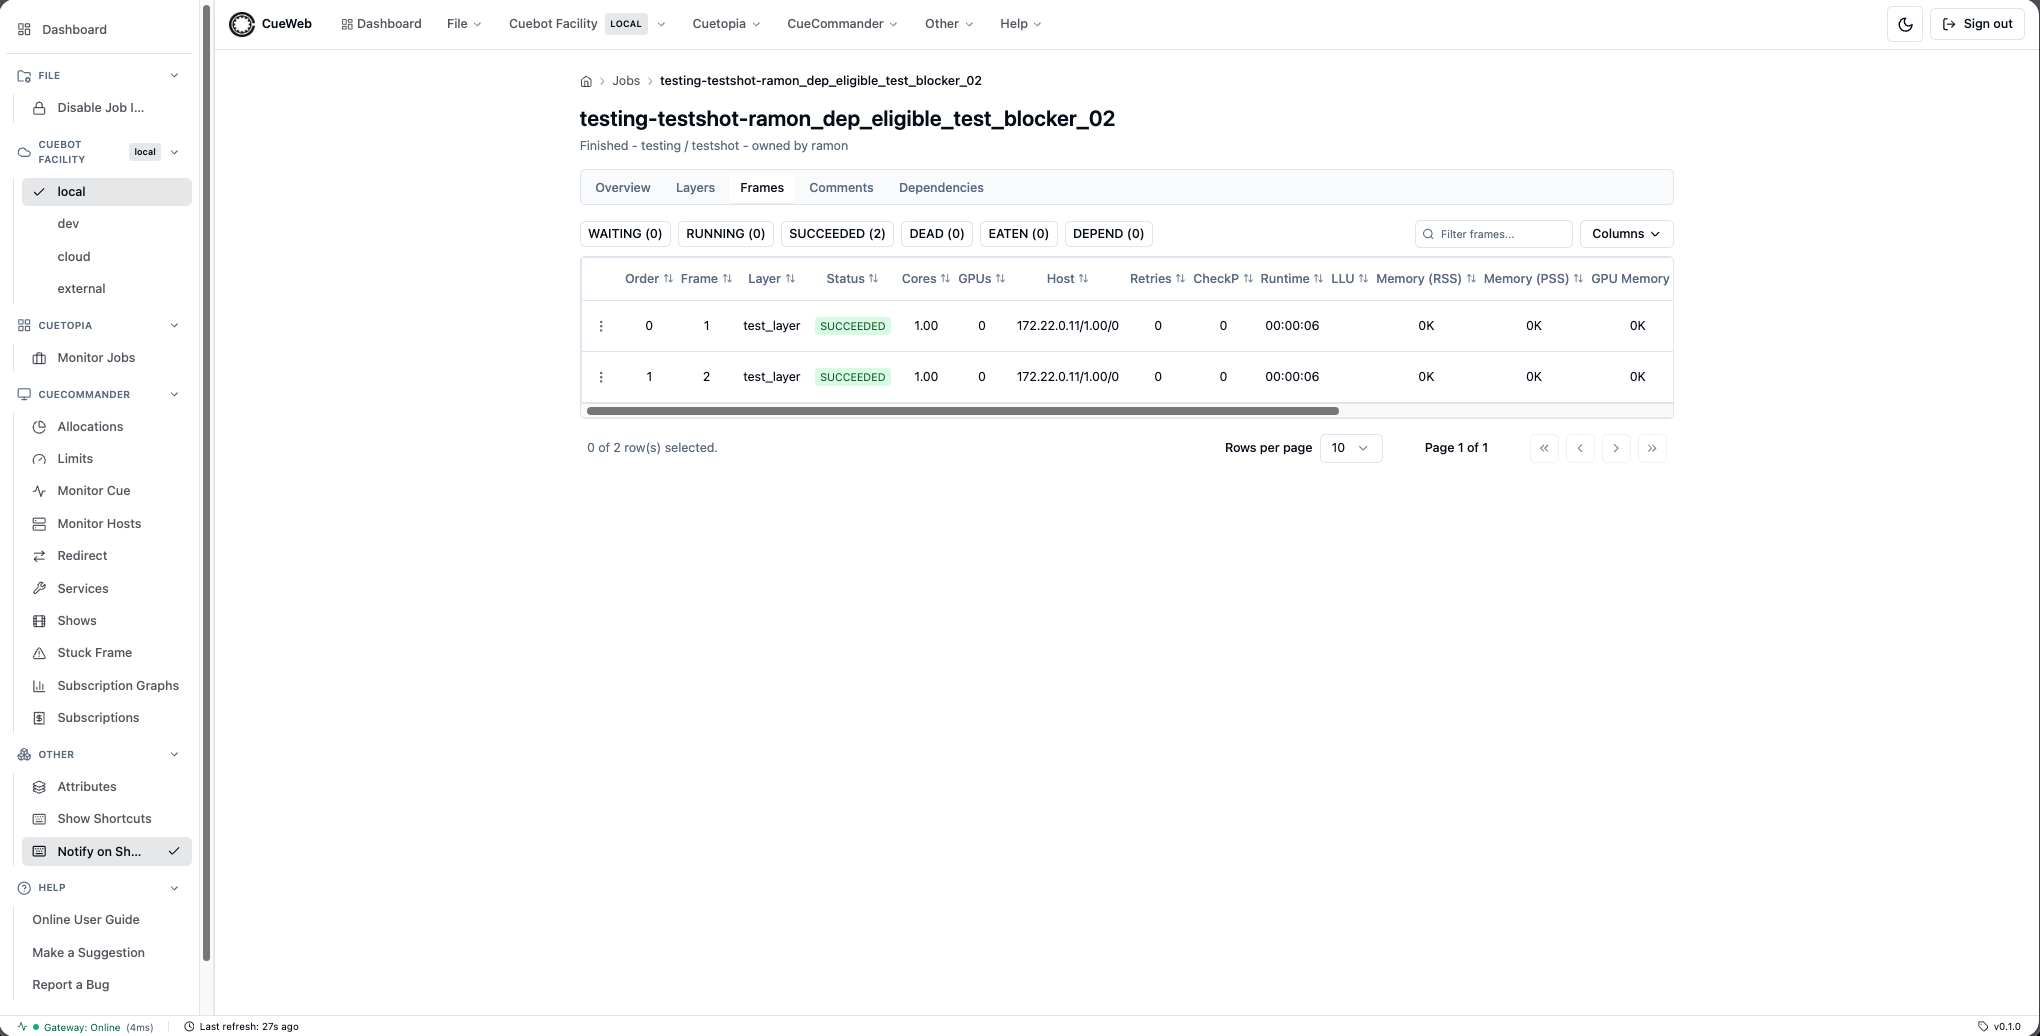This screenshot has width=2040, height=1036.
Task: Click the home breadcrumb icon
Action: (586, 81)
